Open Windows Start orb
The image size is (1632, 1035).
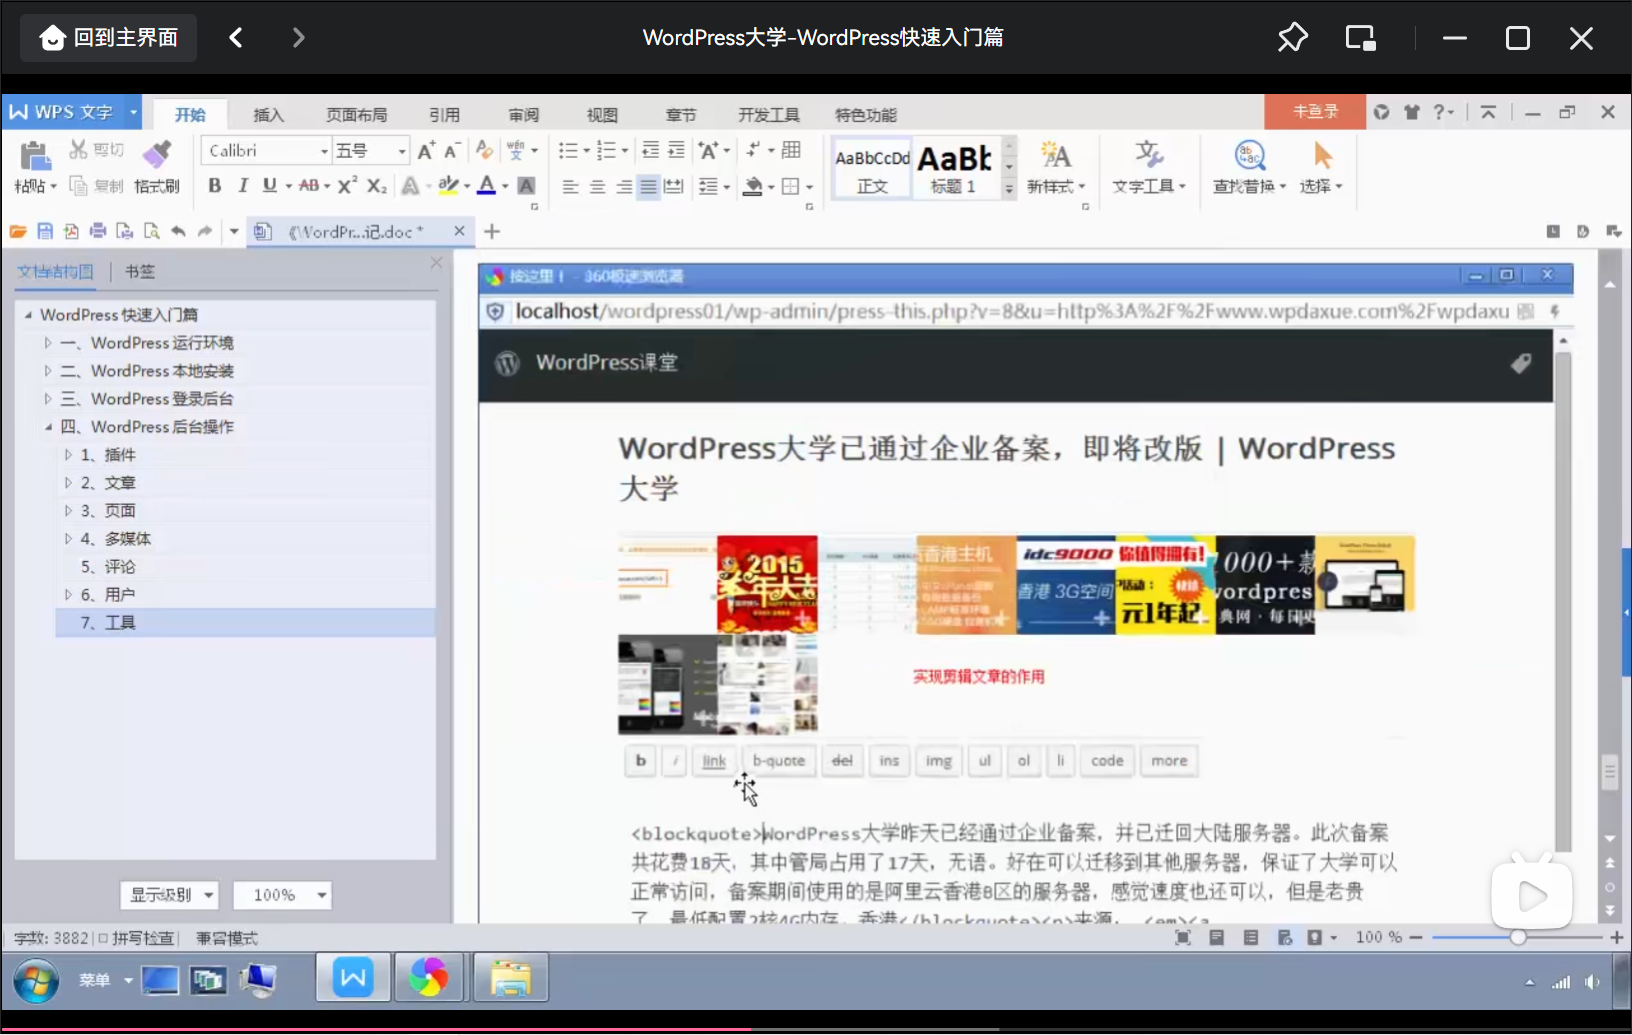tap(36, 980)
